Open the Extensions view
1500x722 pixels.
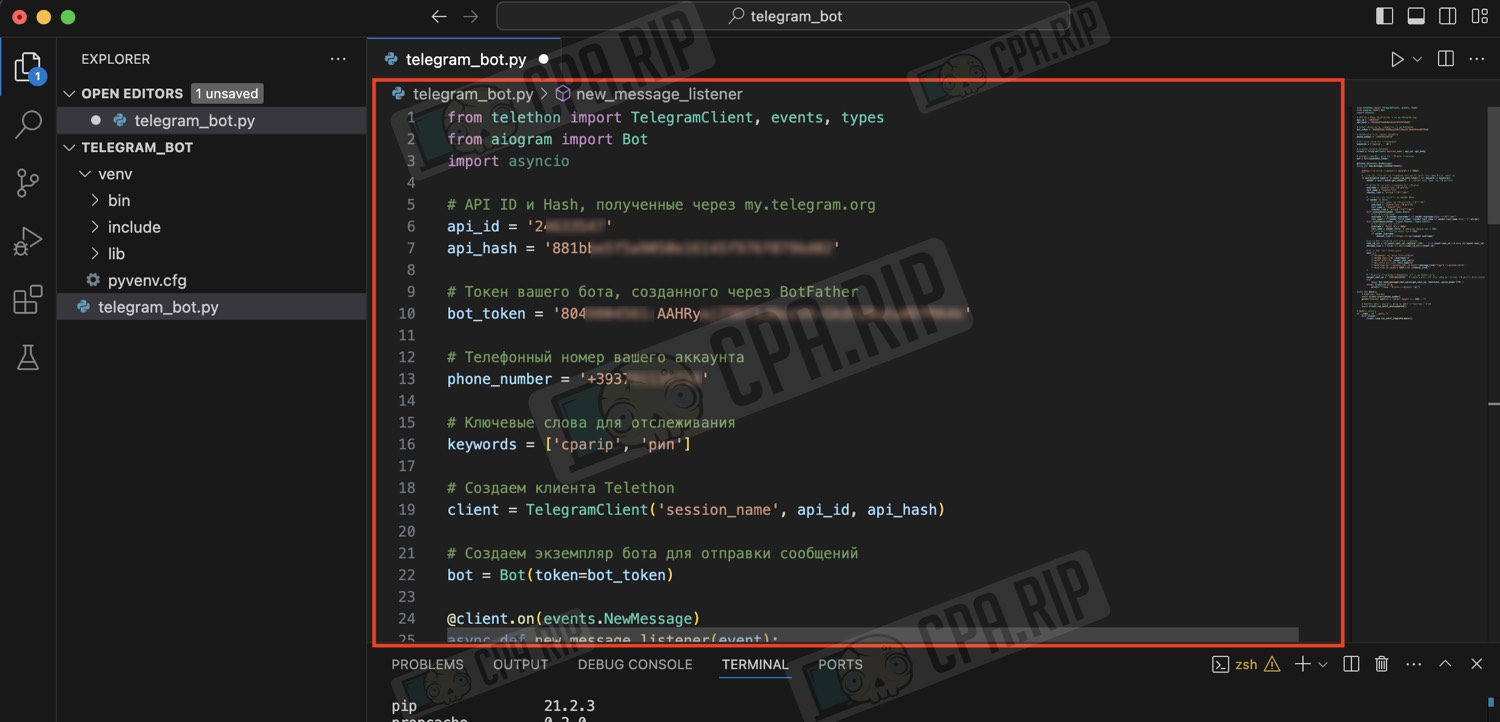tap(28, 299)
